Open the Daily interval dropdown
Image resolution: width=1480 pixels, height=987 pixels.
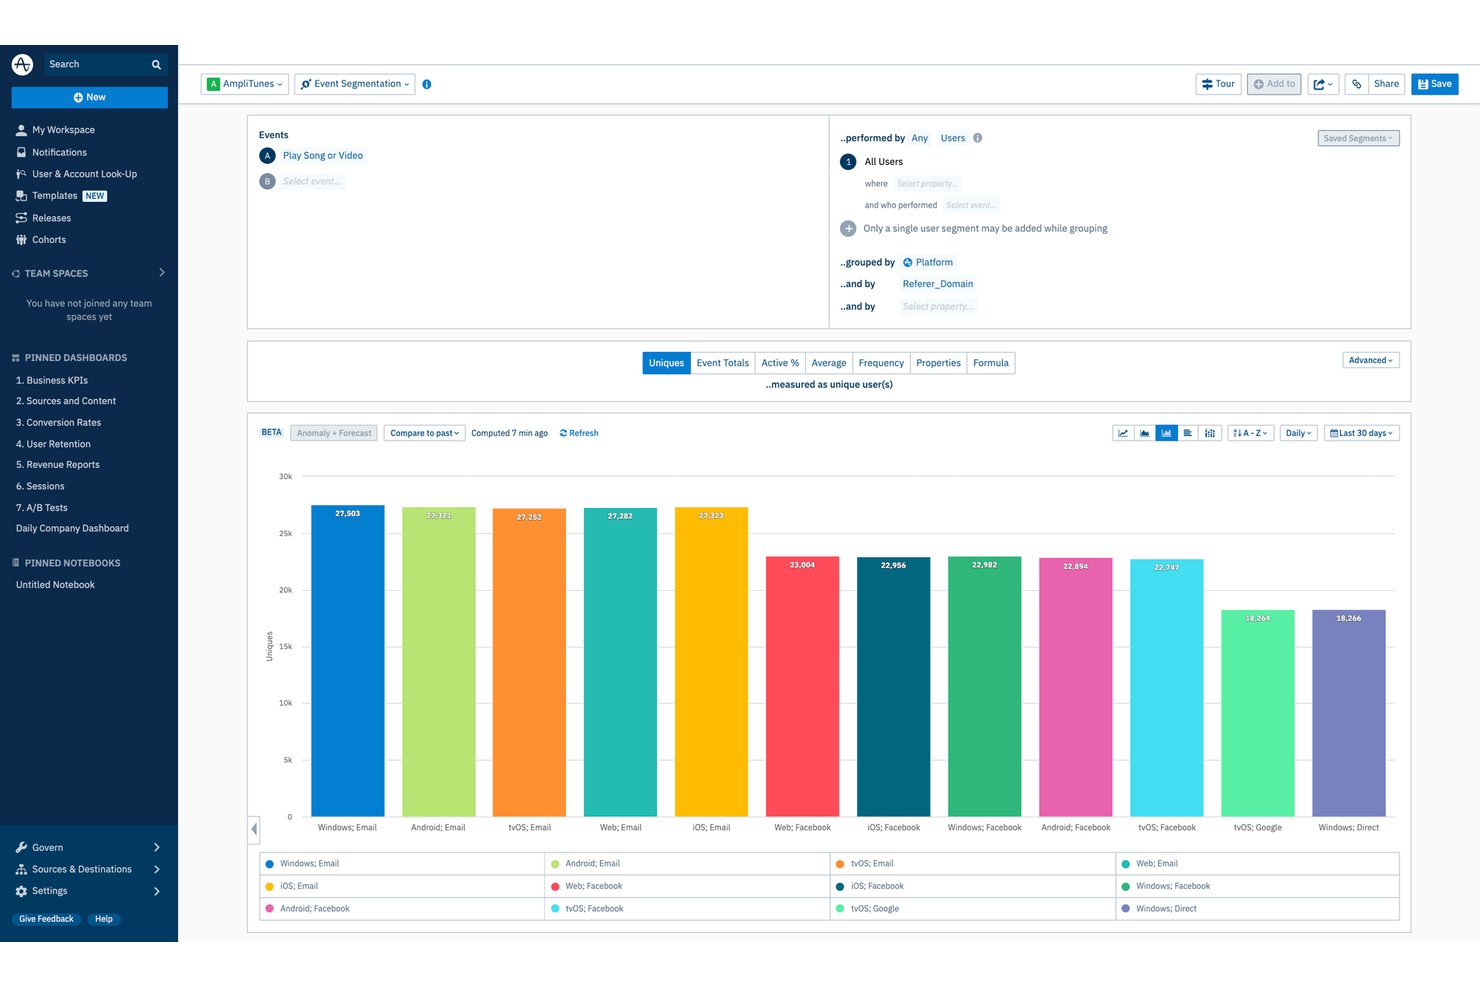(1299, 433)
